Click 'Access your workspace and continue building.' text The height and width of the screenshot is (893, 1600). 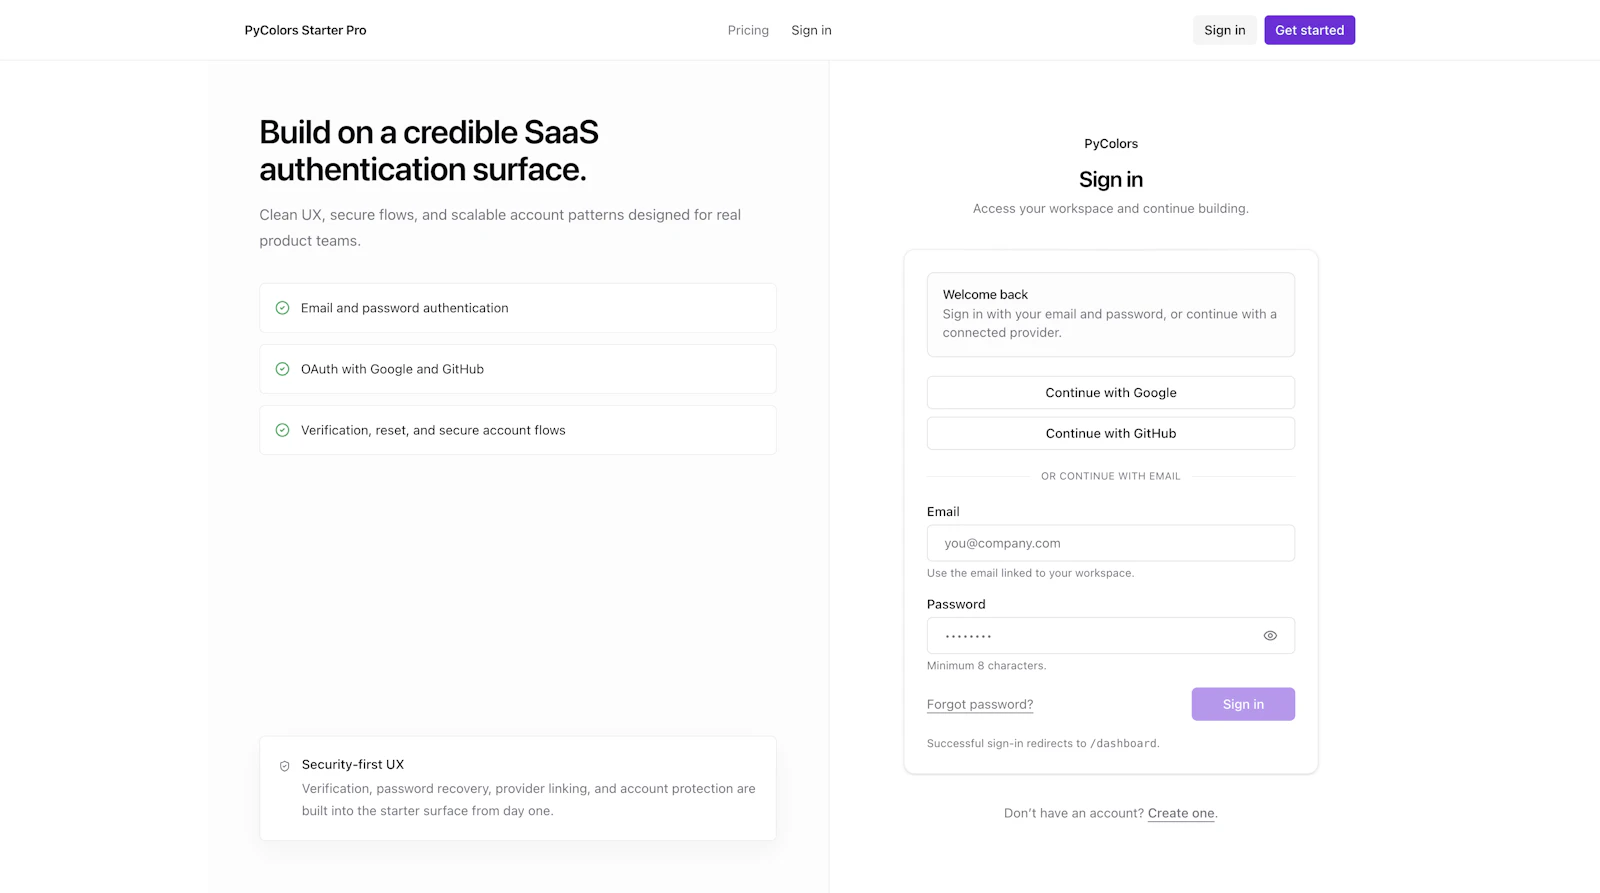(x=1110, y=208)
